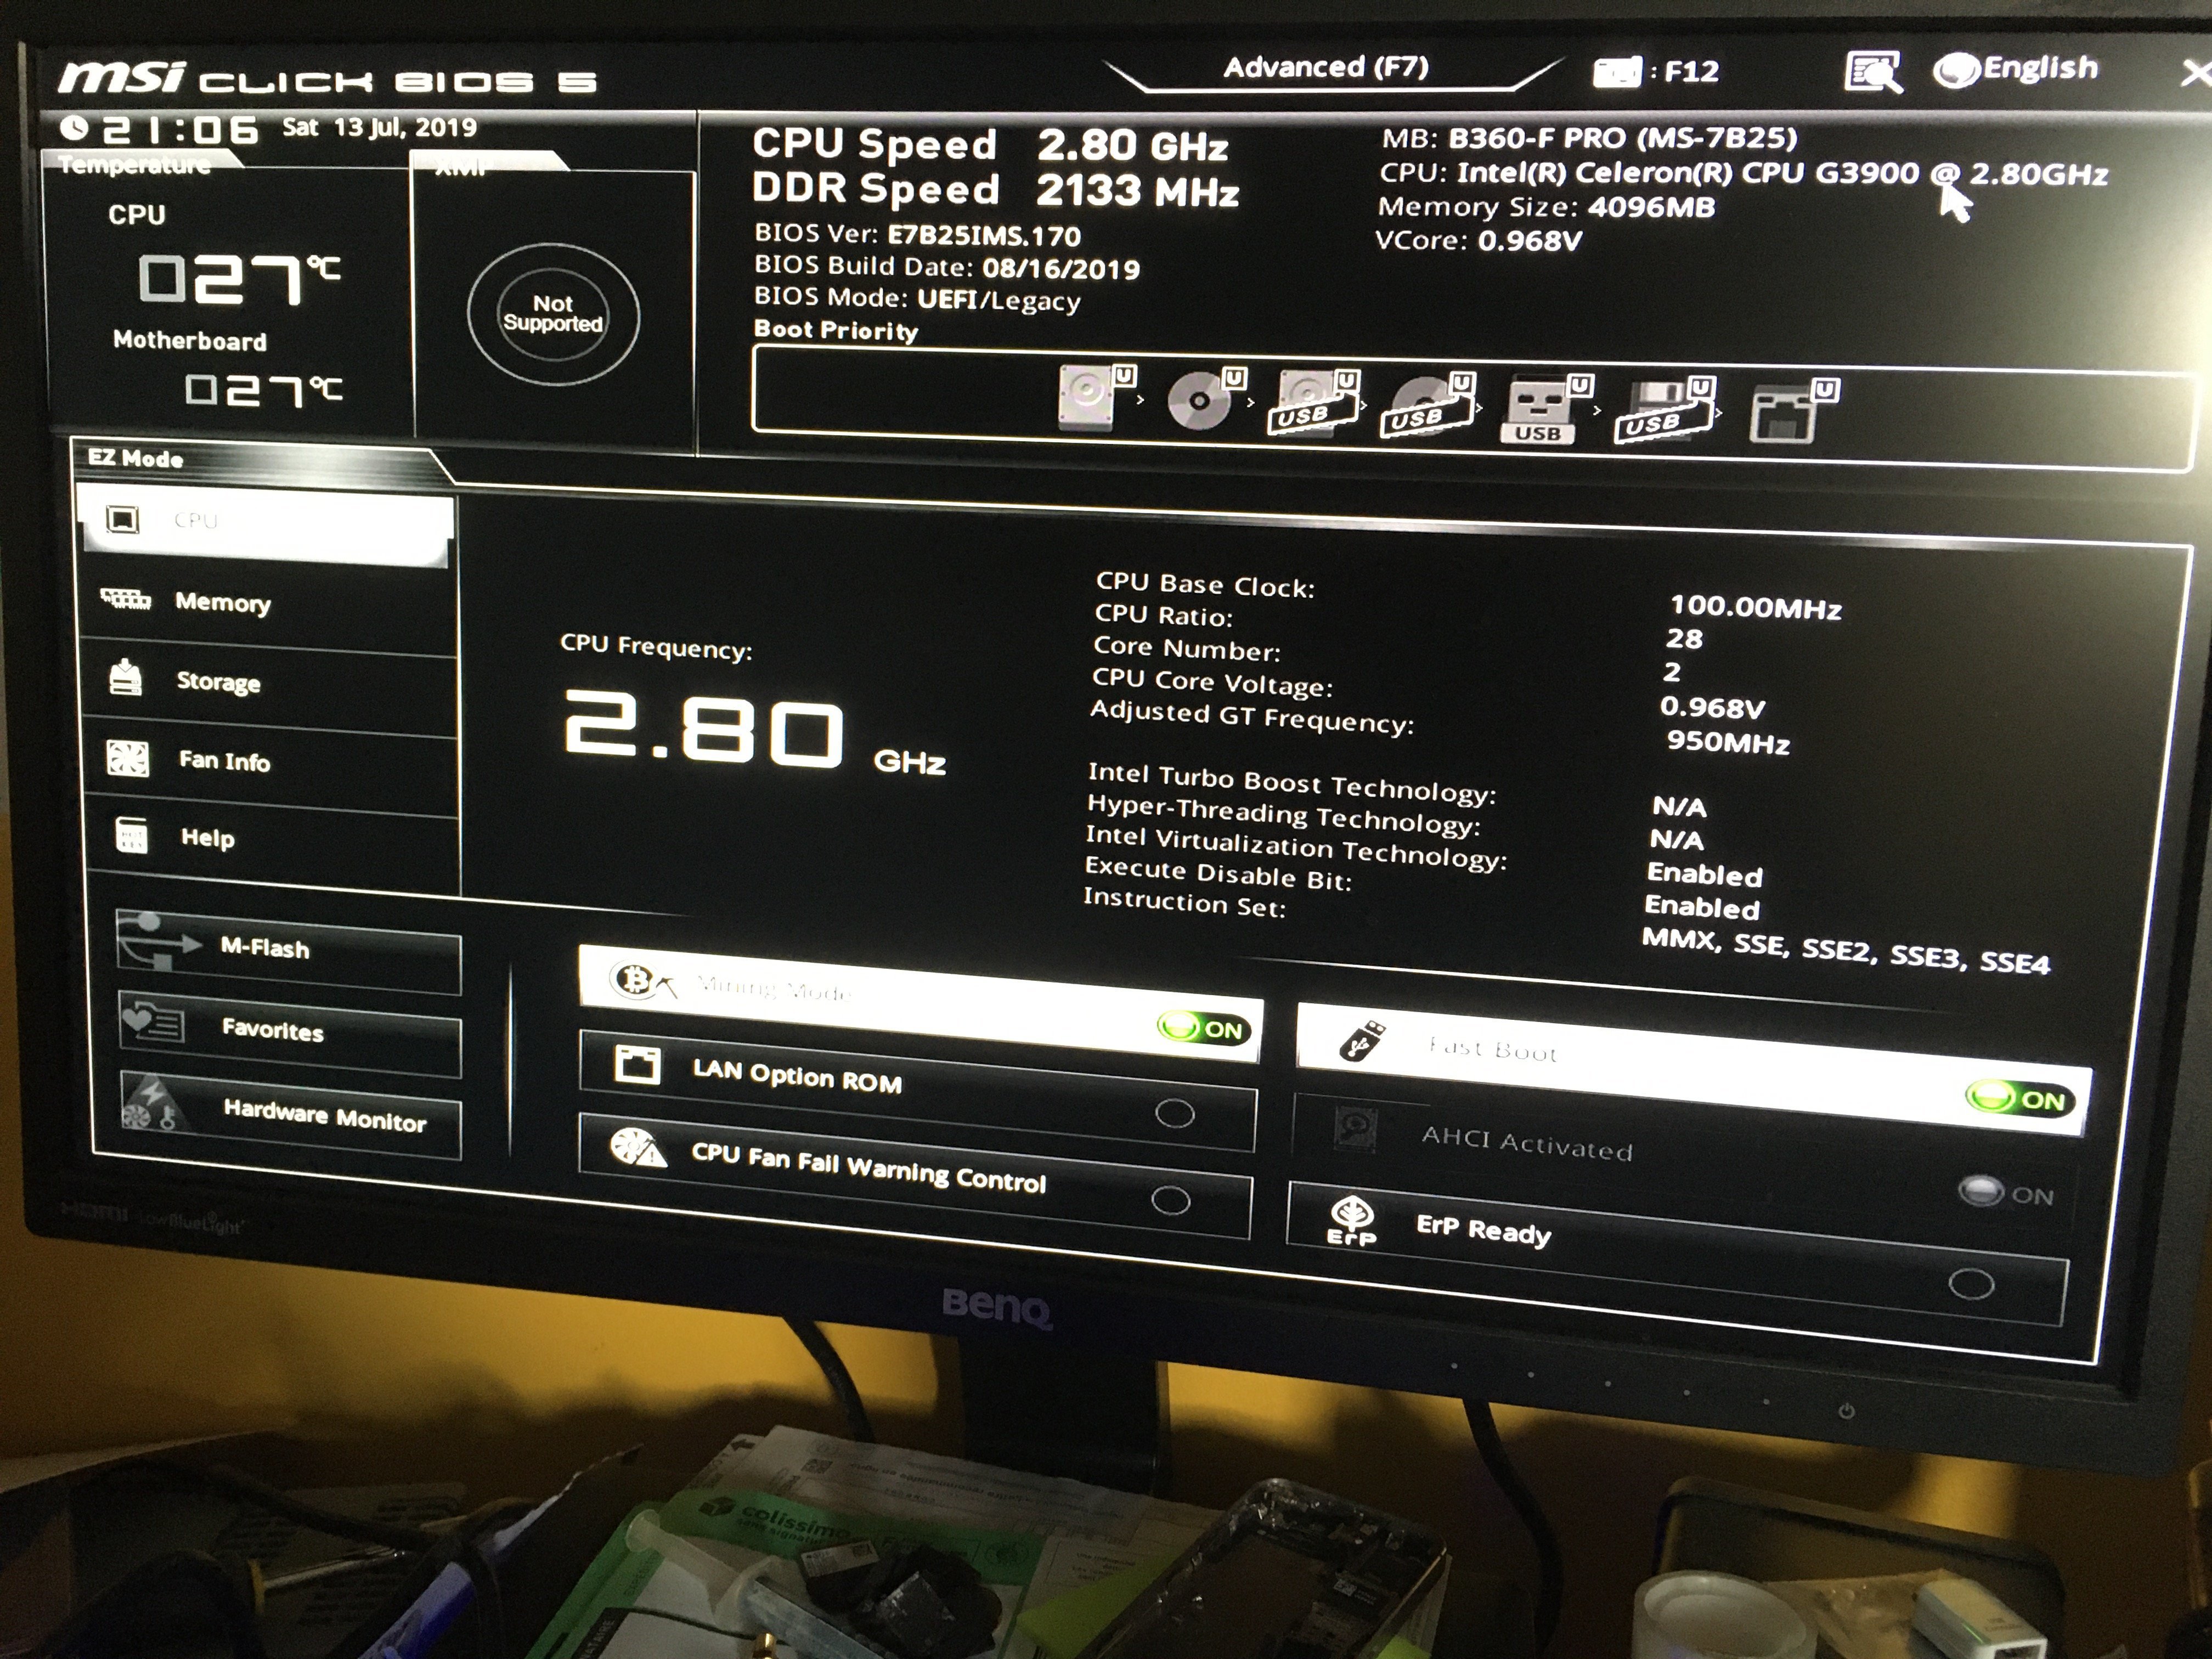This screenshot has width=2212, height=1659.
Task: Click the CPU chip icon in sidebar
Action: click(x=122, y=520)
